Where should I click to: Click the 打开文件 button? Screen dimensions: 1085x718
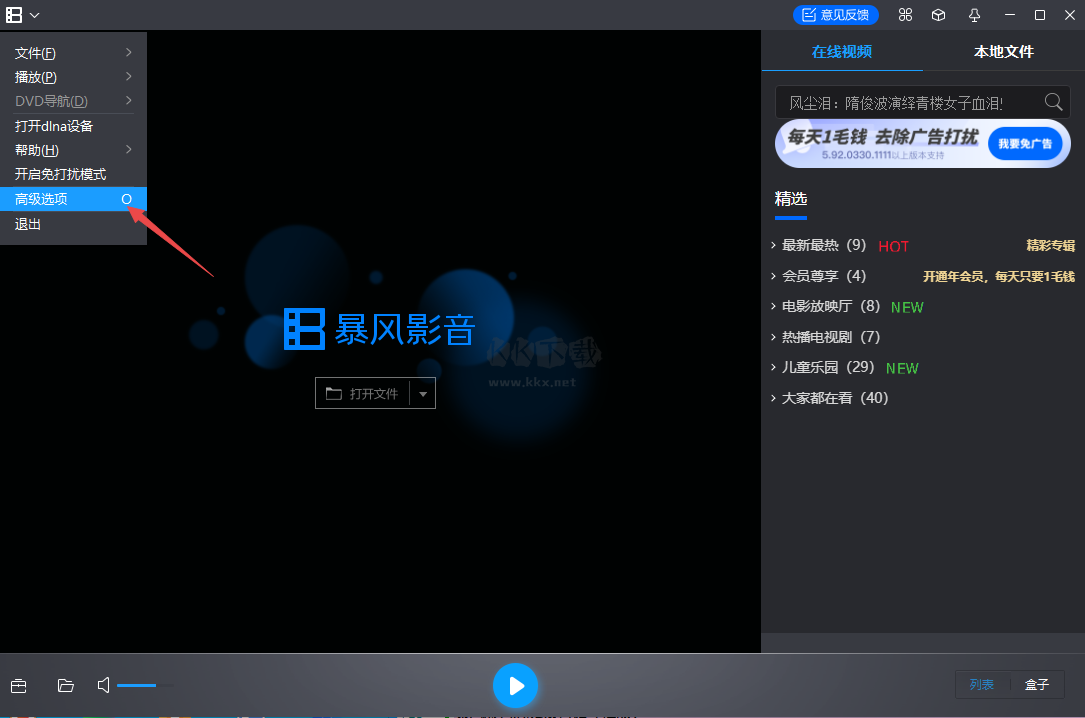tap(363, 394)
